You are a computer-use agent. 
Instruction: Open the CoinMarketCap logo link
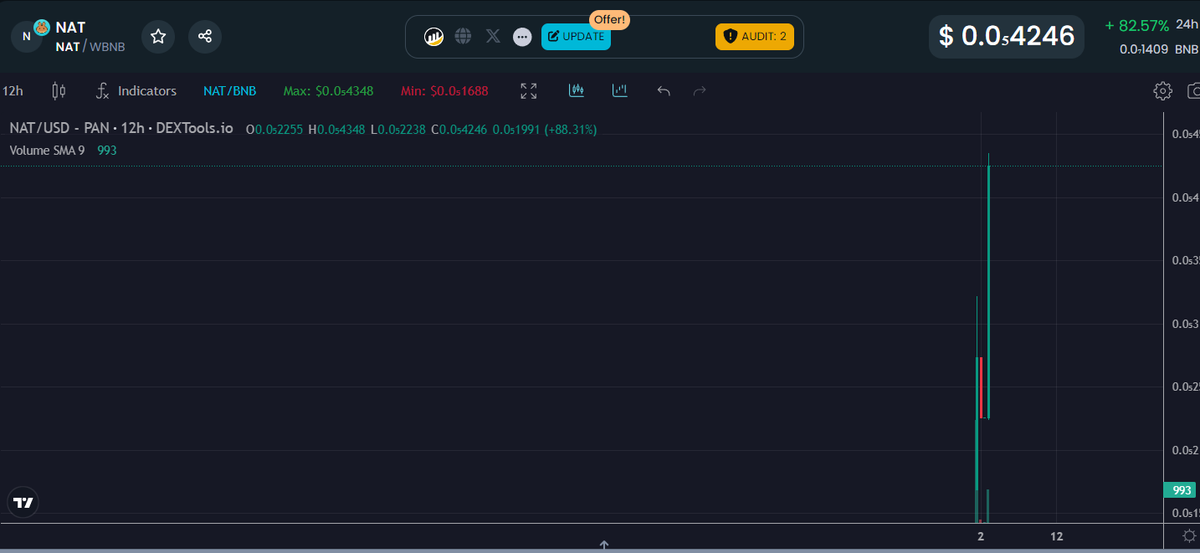(x=434, y=36)
